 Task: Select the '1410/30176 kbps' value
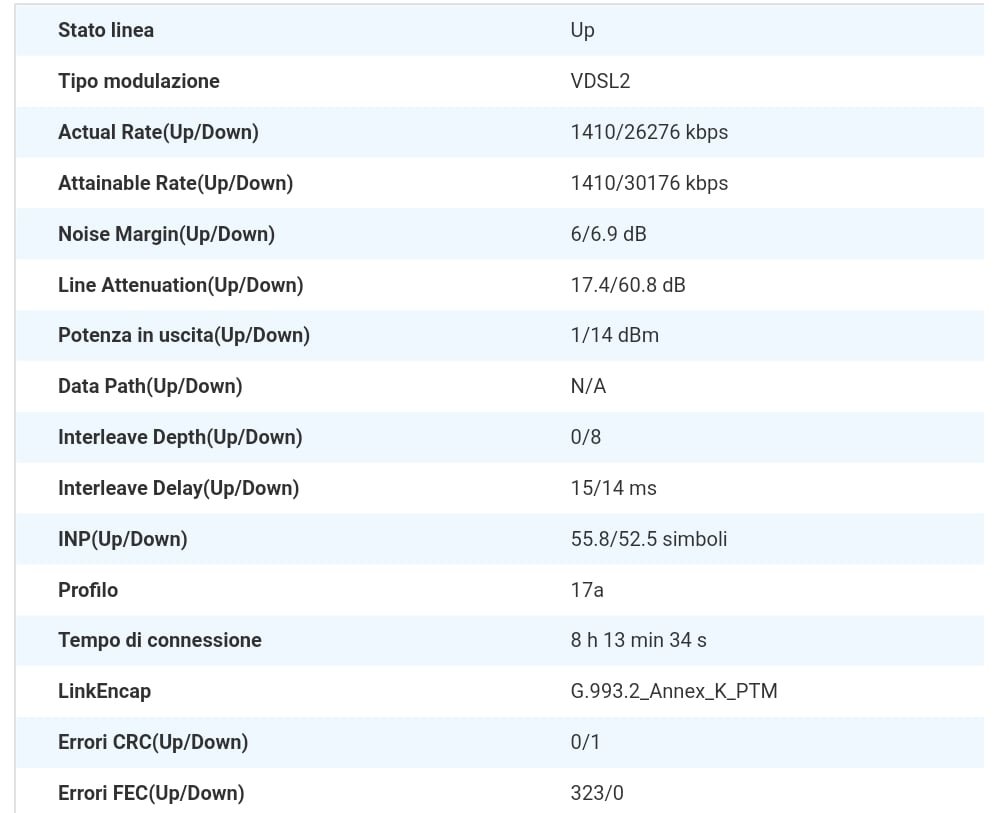coord(649,183)
